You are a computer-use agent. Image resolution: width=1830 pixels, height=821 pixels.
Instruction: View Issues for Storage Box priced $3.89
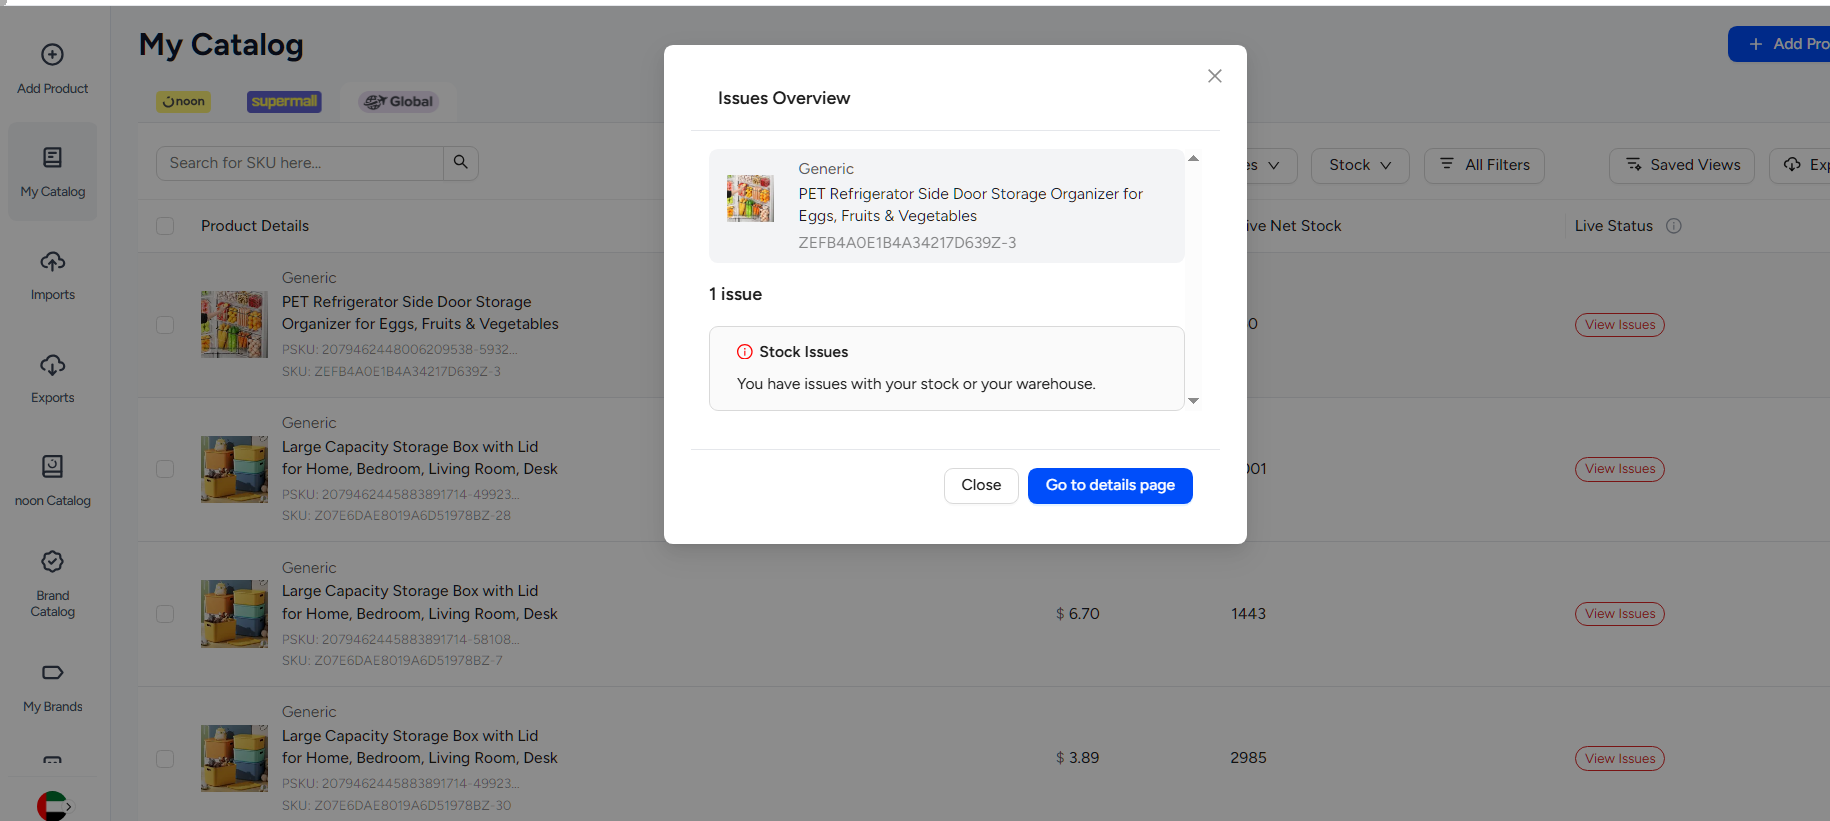pos(1620,759)
